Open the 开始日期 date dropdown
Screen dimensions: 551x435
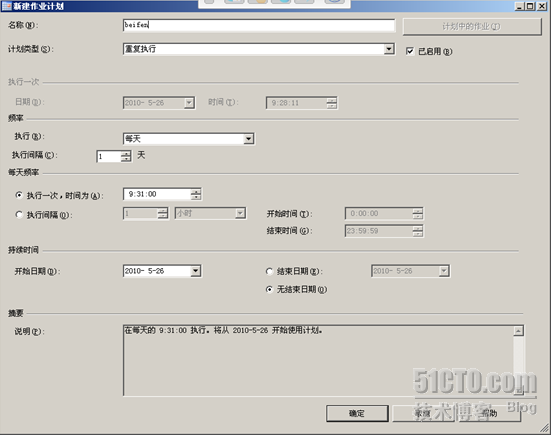(x=195, y=271)
